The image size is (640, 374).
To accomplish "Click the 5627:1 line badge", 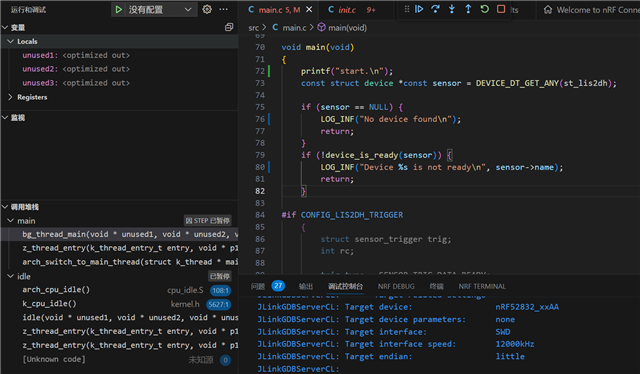I will click(x=218, y=304).
